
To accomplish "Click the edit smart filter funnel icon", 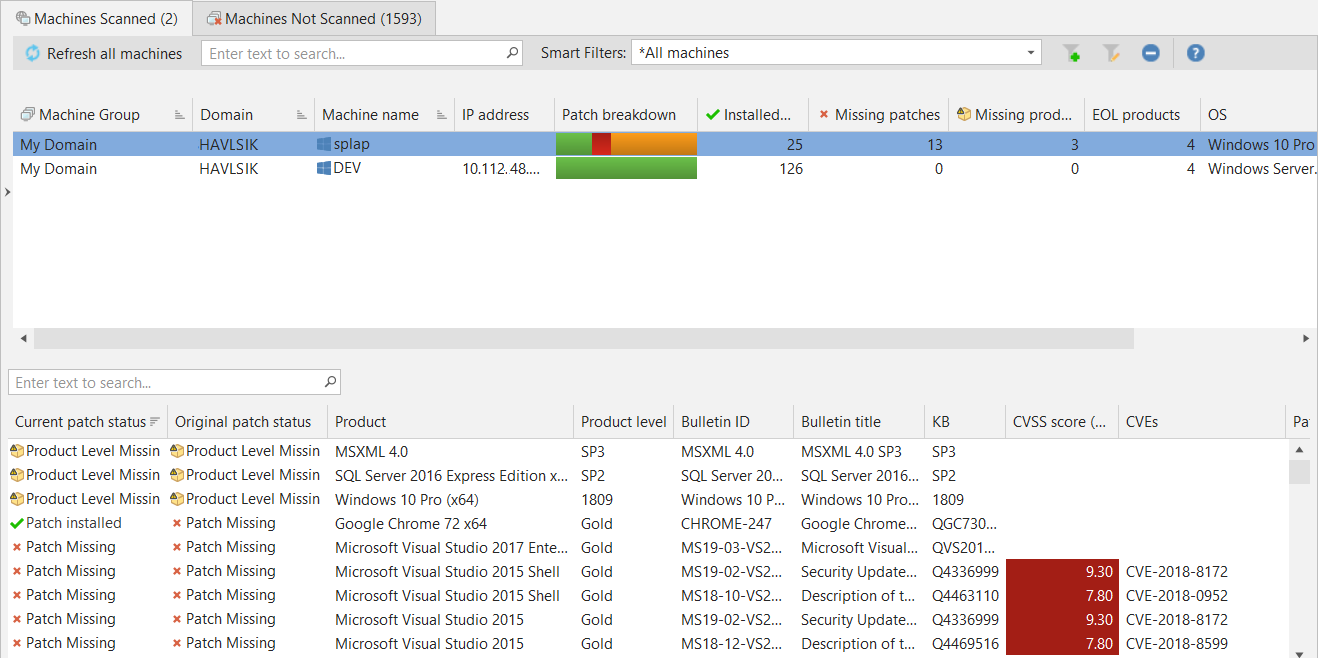I will click(1111, 53).
